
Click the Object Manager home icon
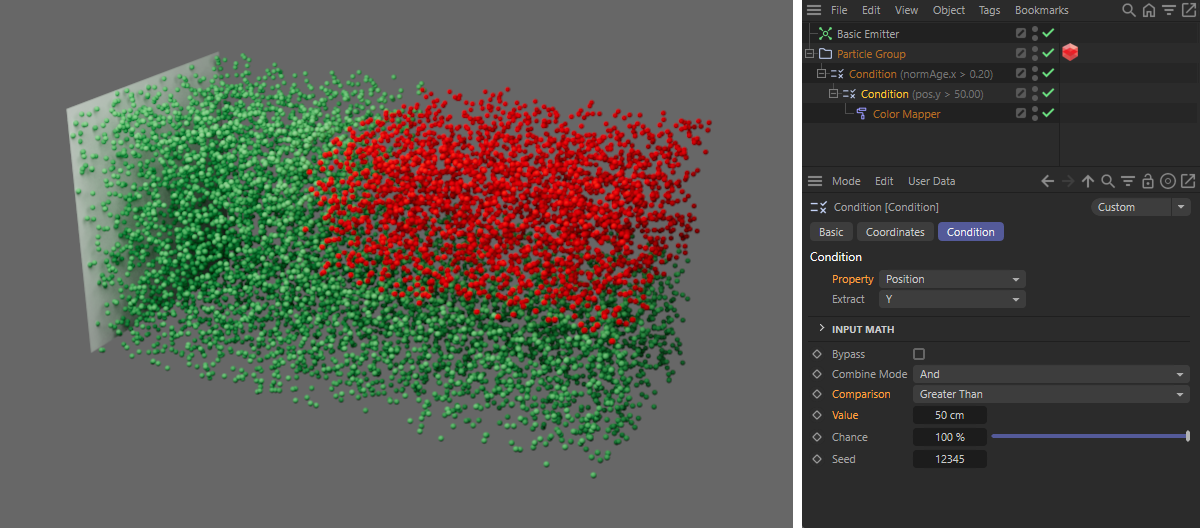[x=1148, y=10]
